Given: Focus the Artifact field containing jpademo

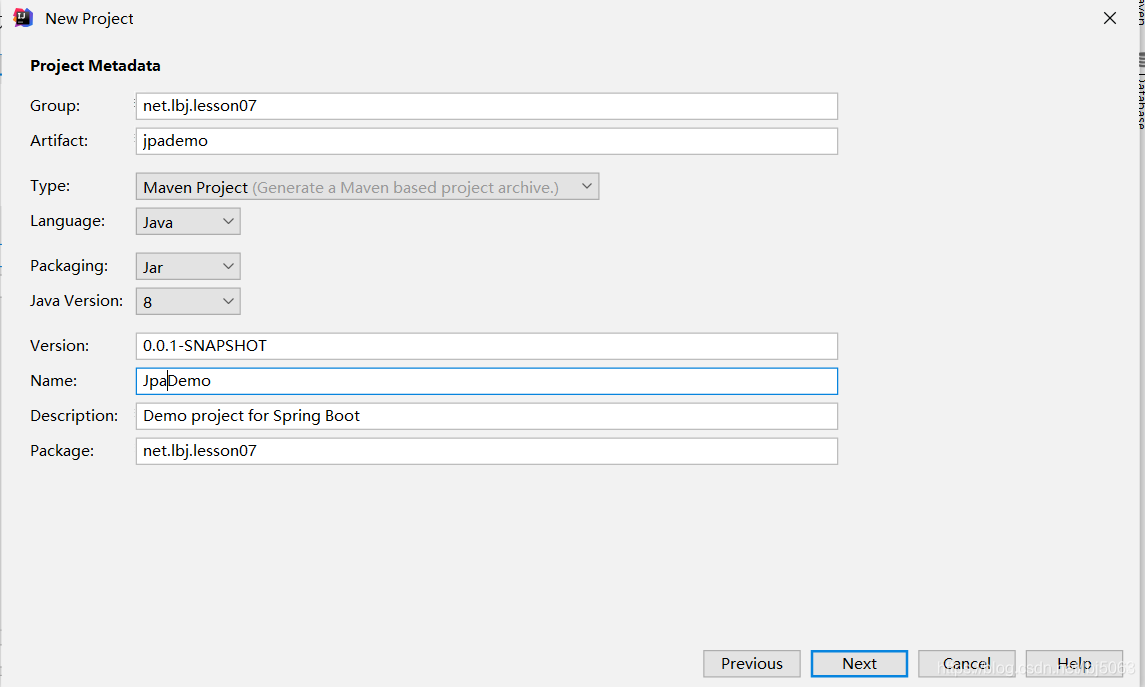Looking at the screenshot, I should pos(486,141).
